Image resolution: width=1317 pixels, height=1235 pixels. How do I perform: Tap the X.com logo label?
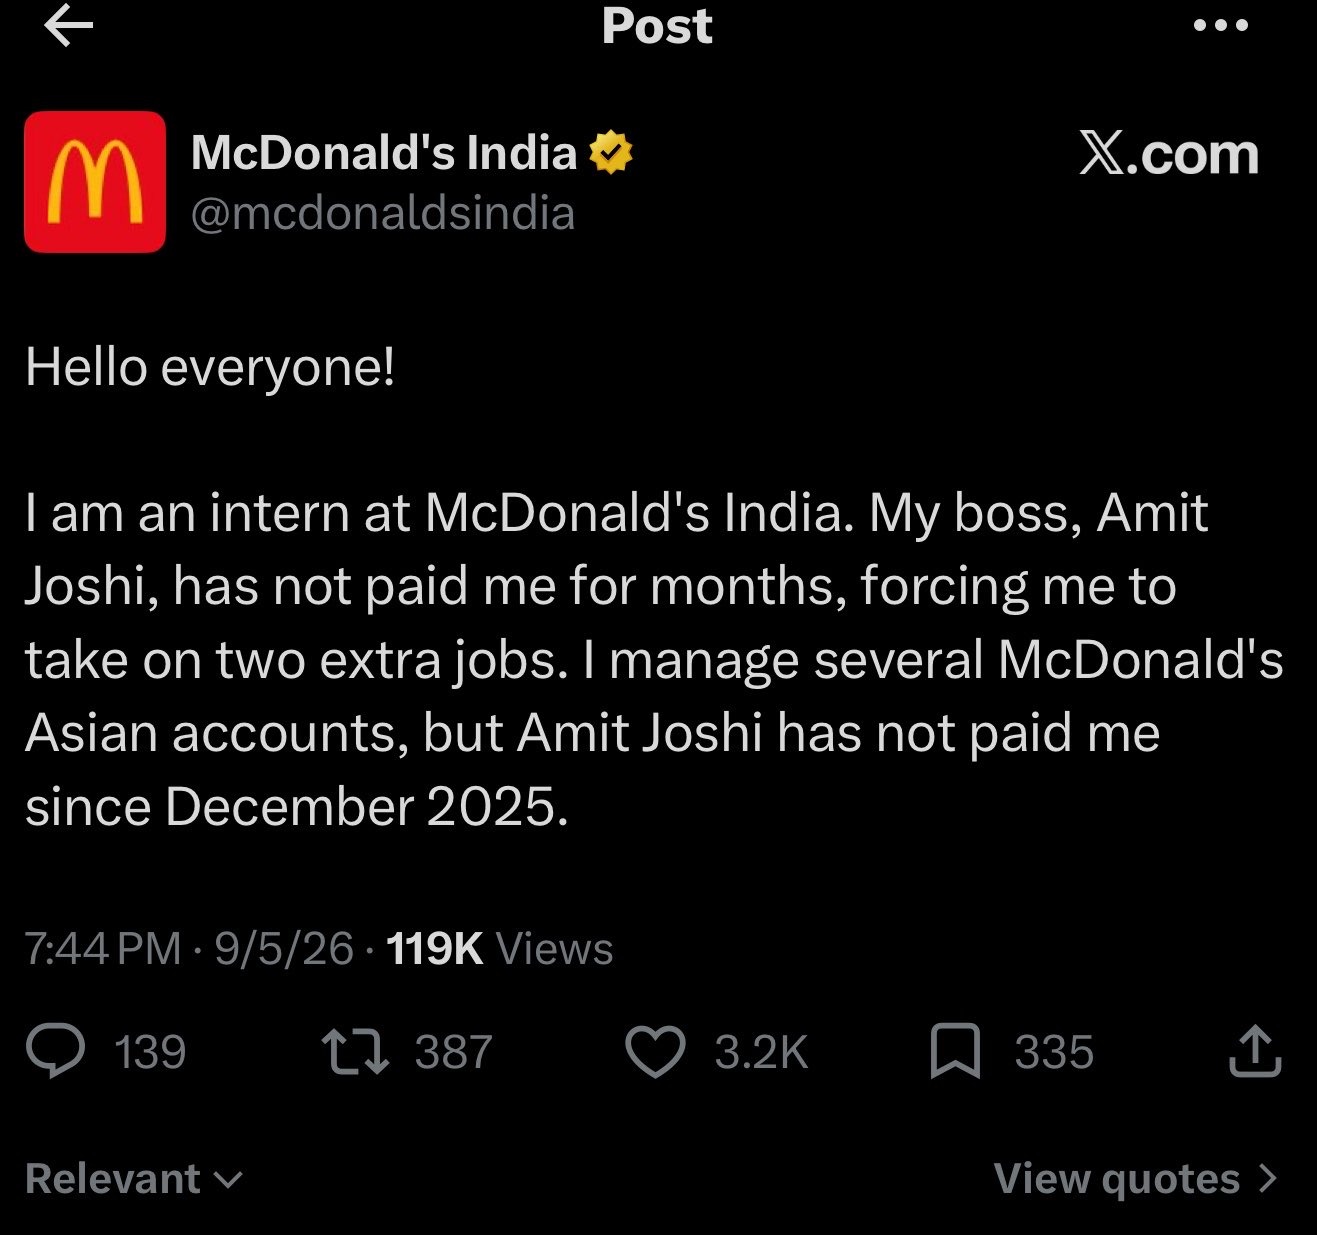pyautogui.click(x=1169, y=154)
